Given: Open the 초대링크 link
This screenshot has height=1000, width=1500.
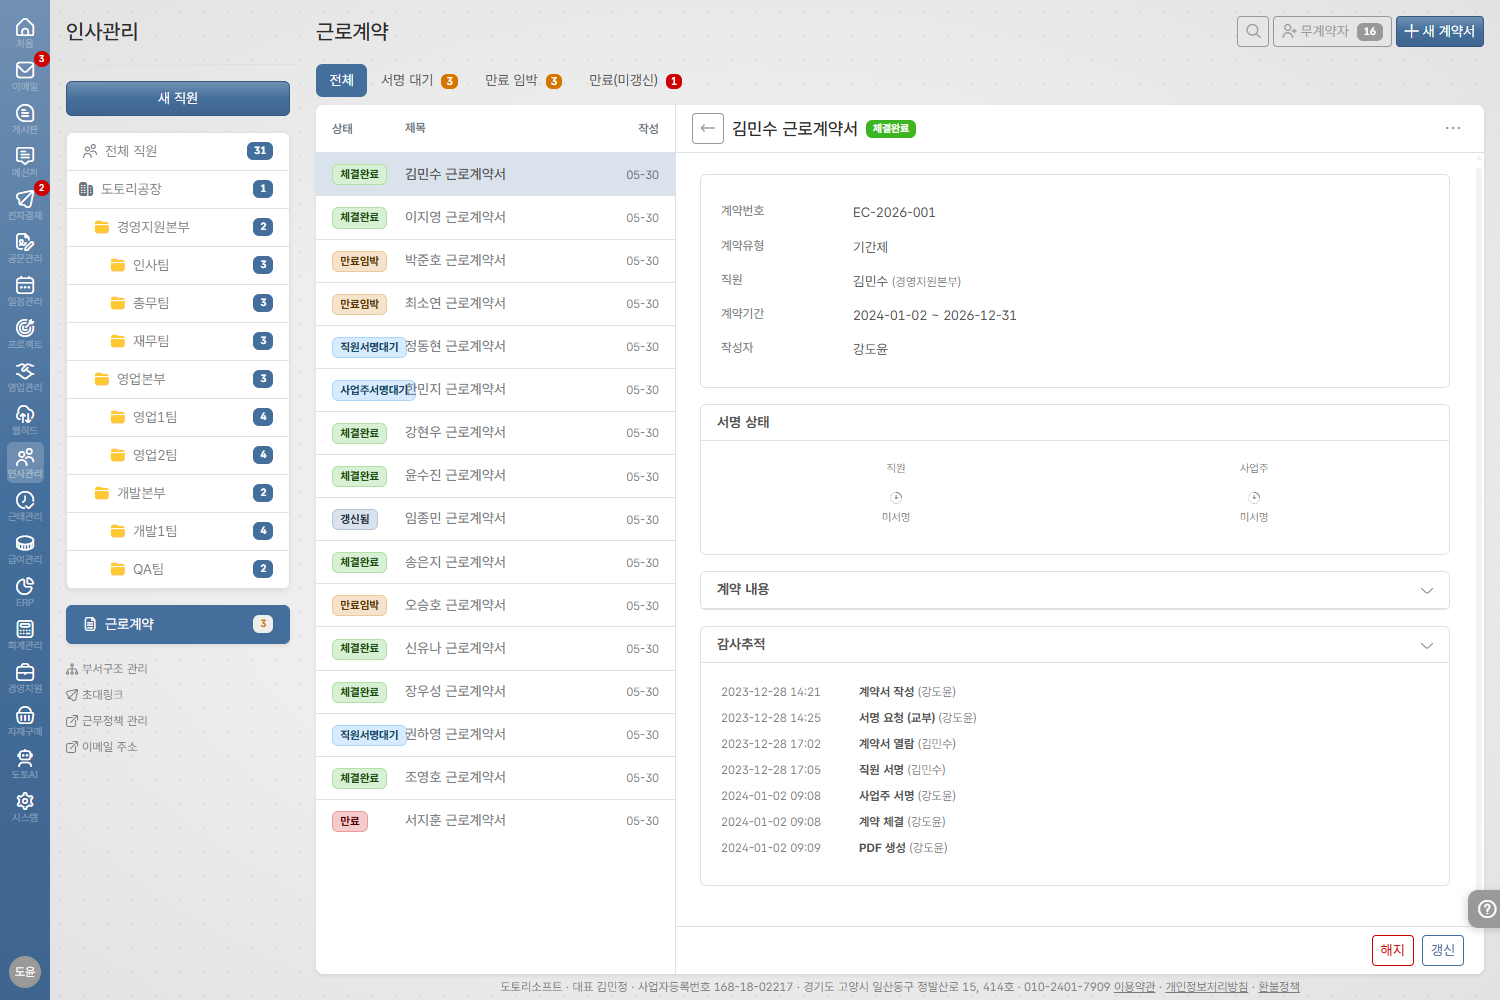Looking at the screenshot, I should tap(95, 695).
